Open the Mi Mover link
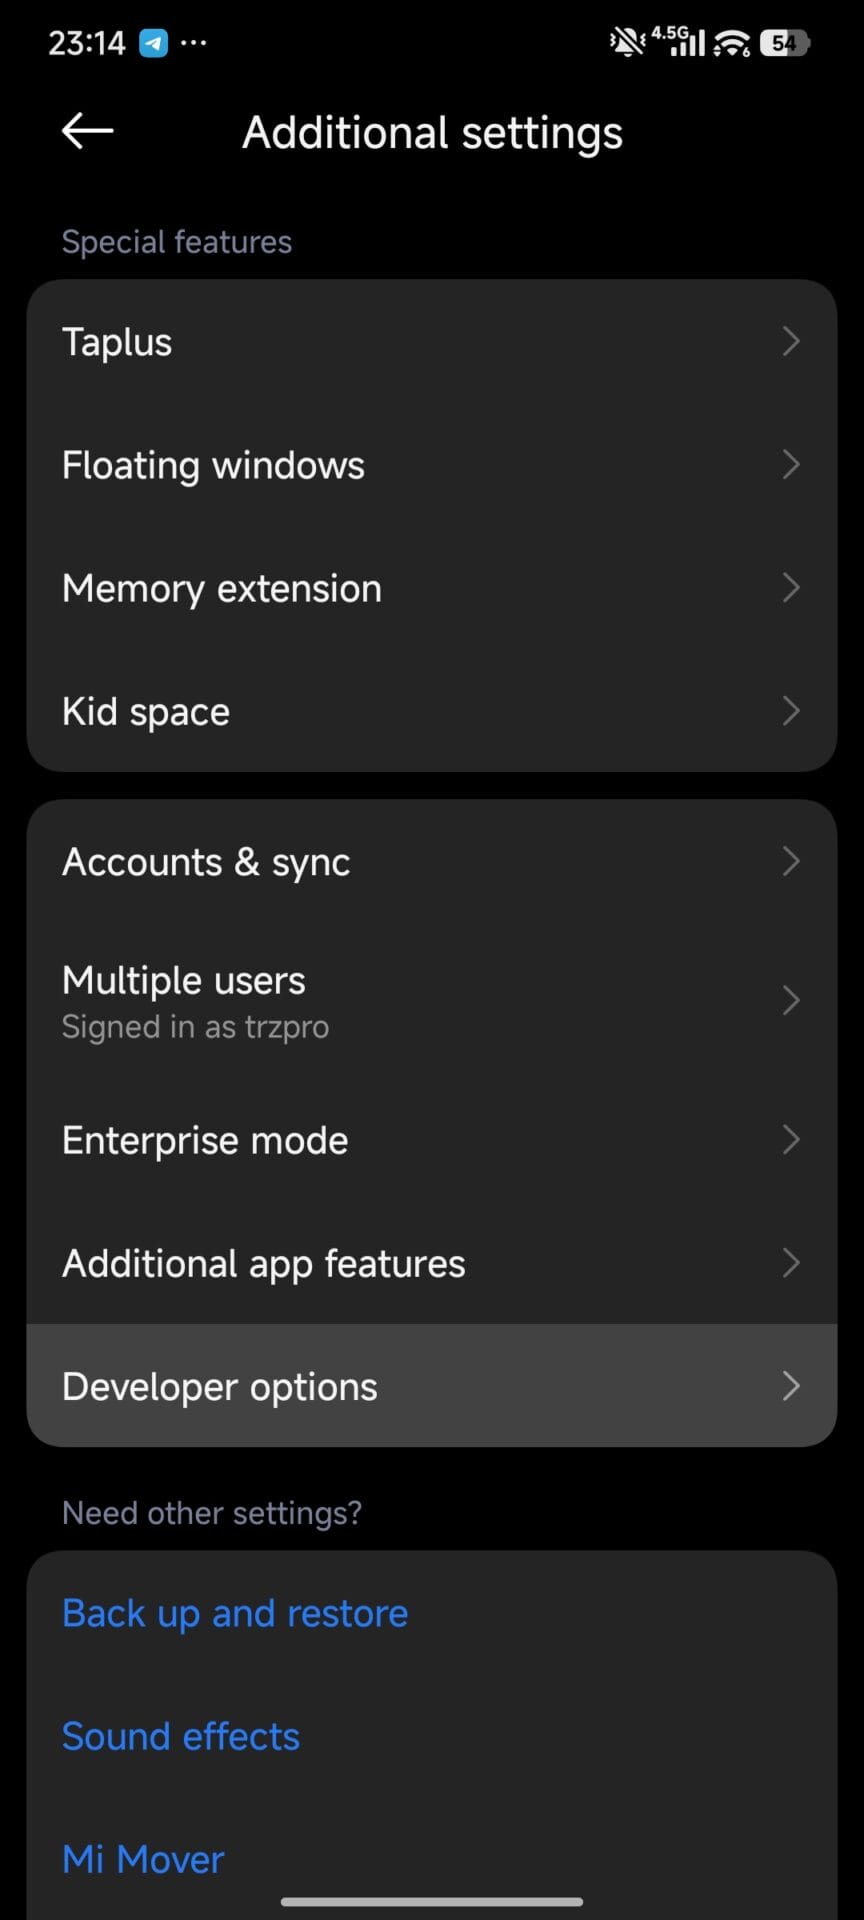864x1920 pixels. point(143,1859)
